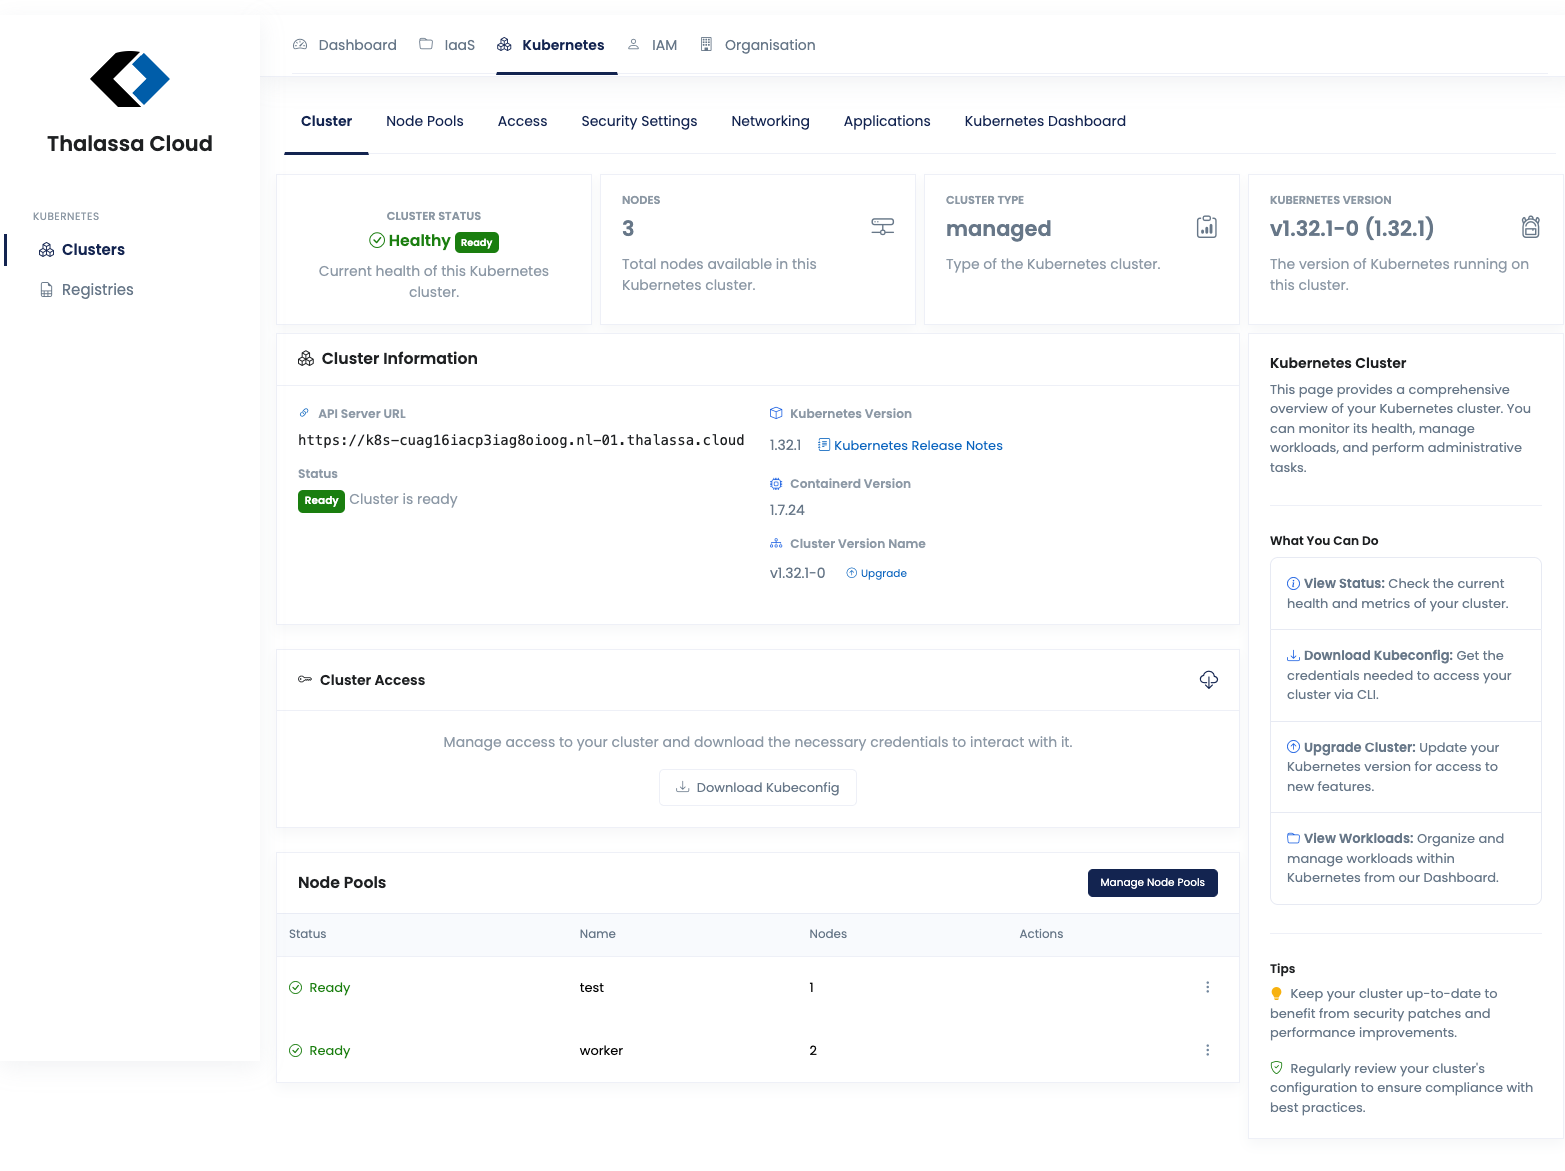The height and width of the screenshot is (1171, 1565).
Task: Open the Security Settings tab
Action: tap(639, 121)
